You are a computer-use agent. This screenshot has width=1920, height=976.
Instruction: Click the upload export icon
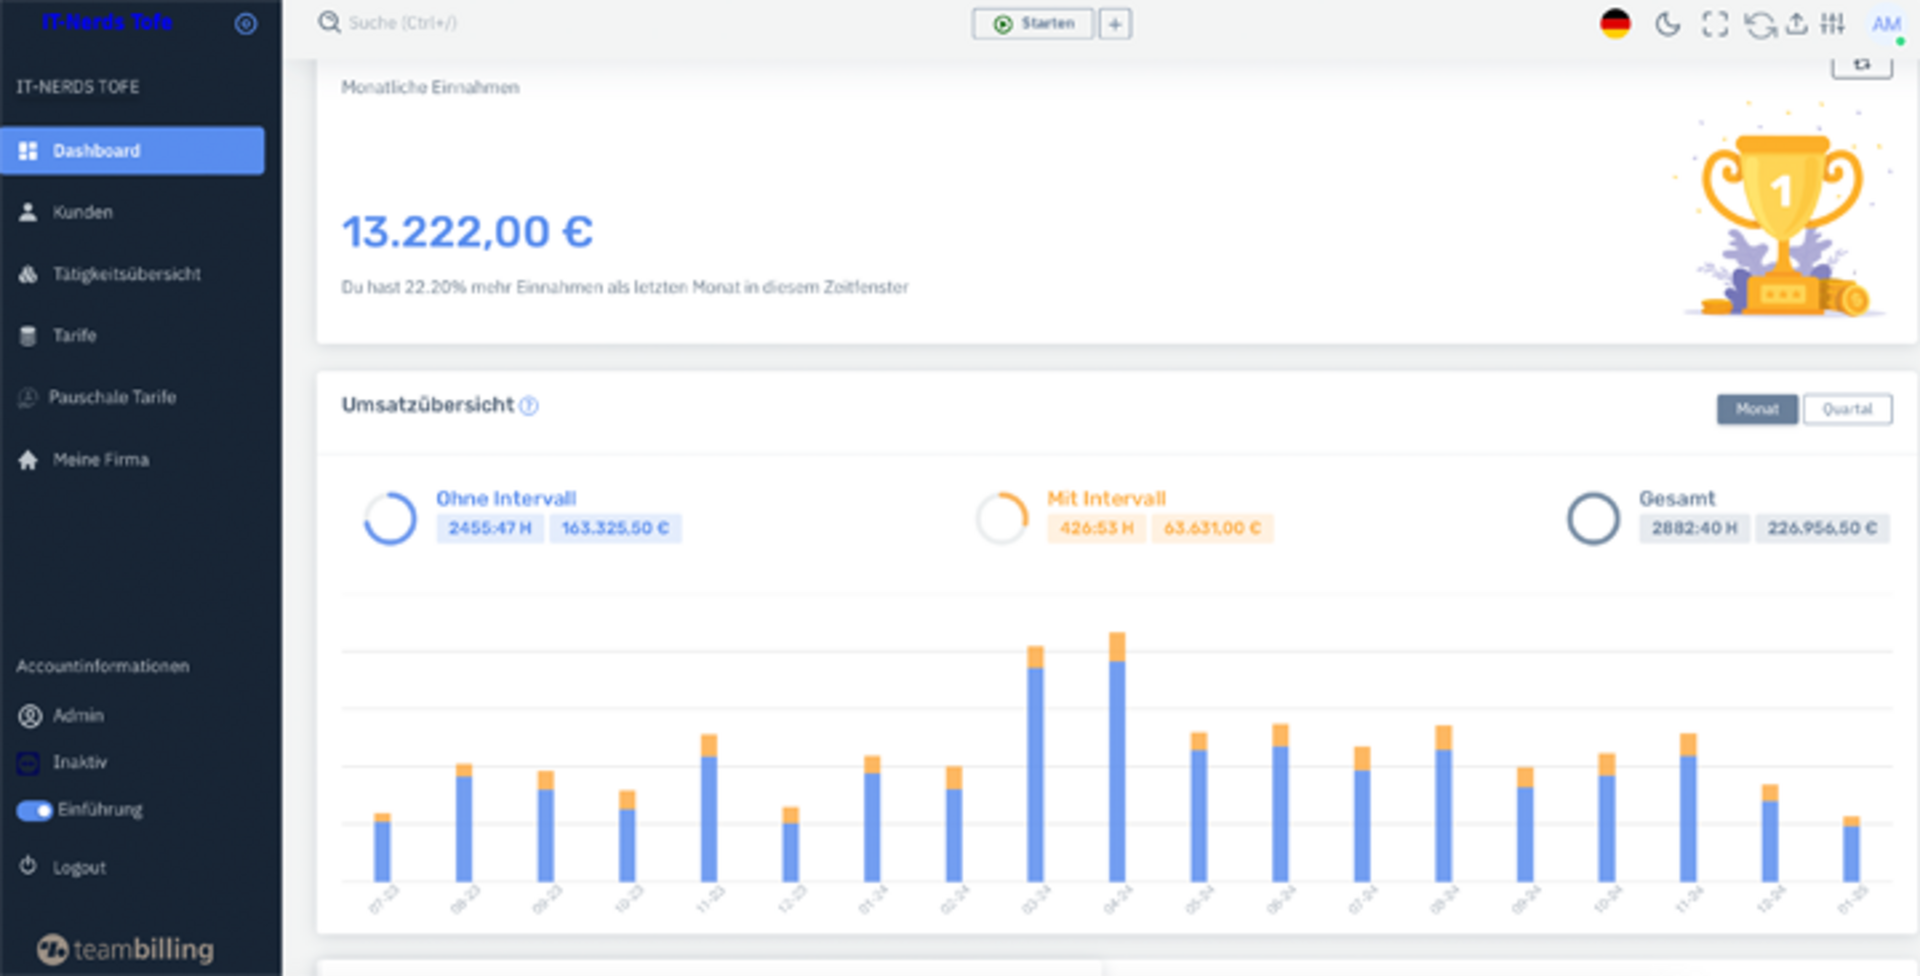click(x=1797, y=24)
